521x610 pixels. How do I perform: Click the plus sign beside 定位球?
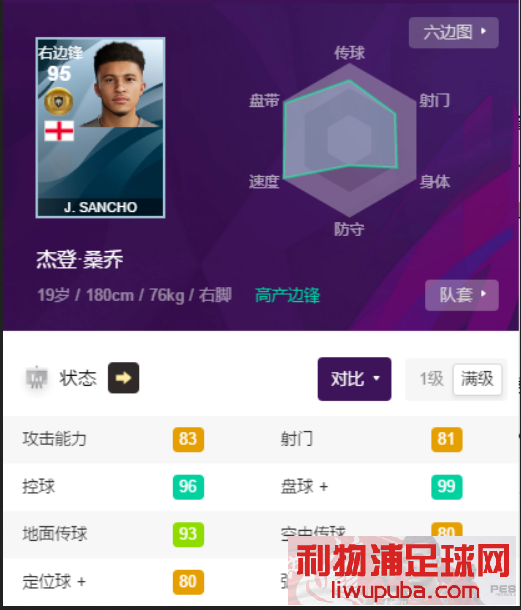click(81, 582)
